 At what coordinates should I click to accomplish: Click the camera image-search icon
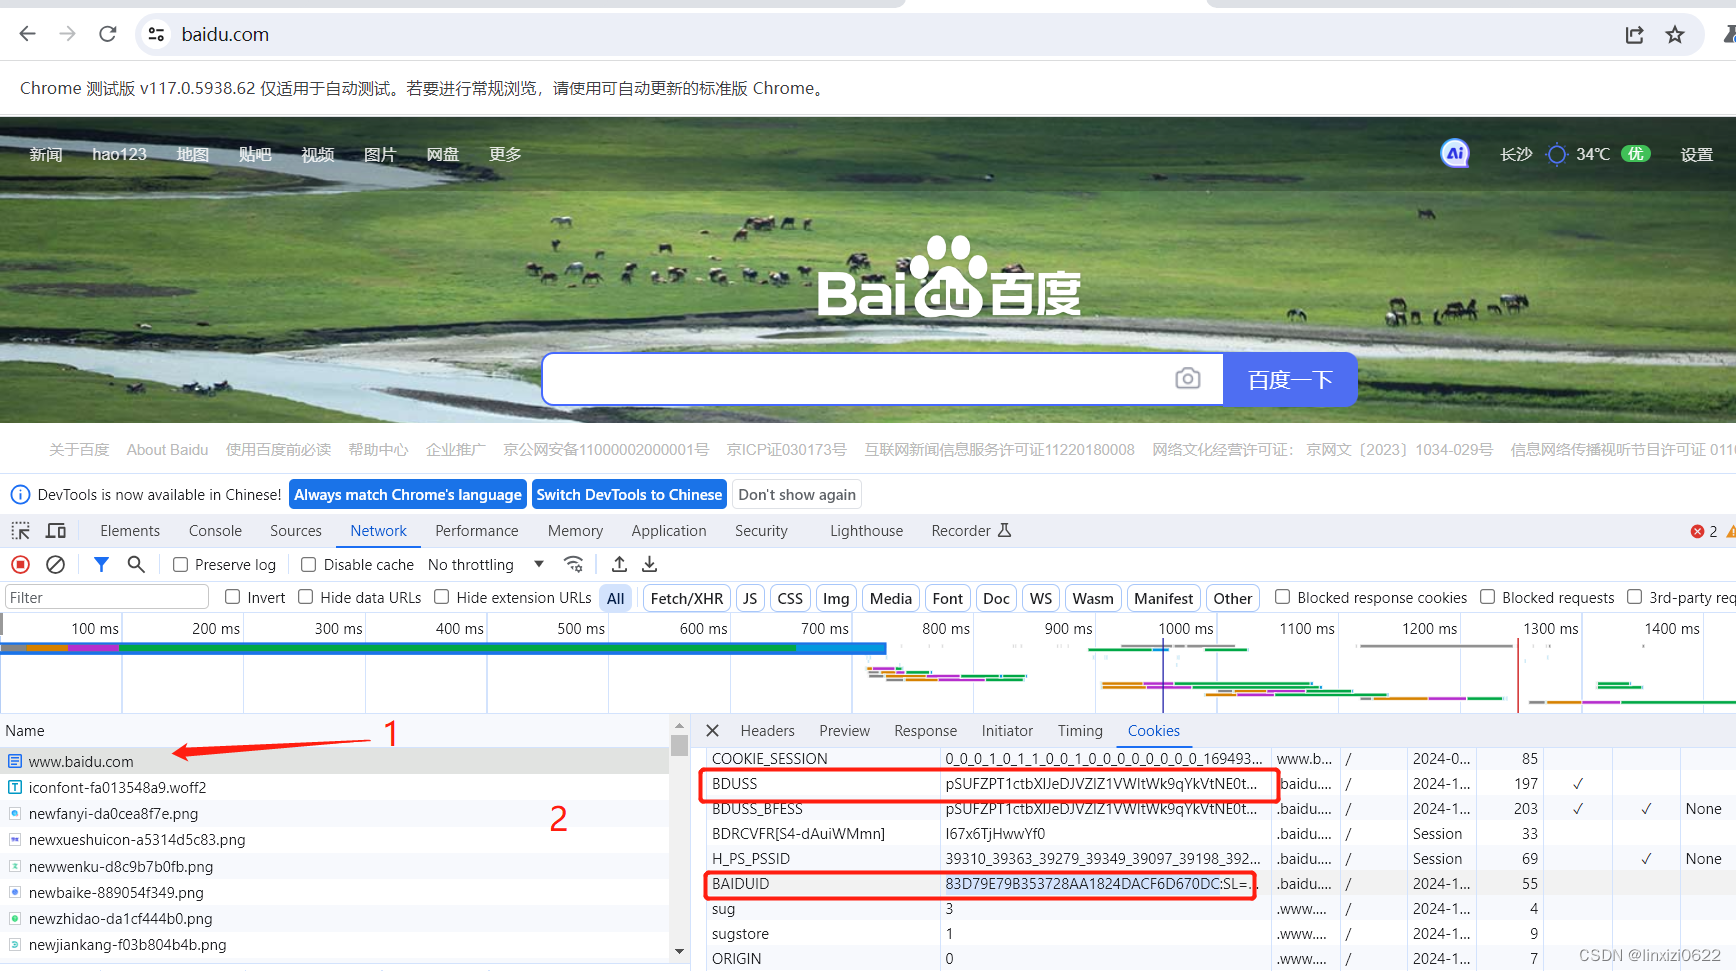click(x=1188, y=378)
